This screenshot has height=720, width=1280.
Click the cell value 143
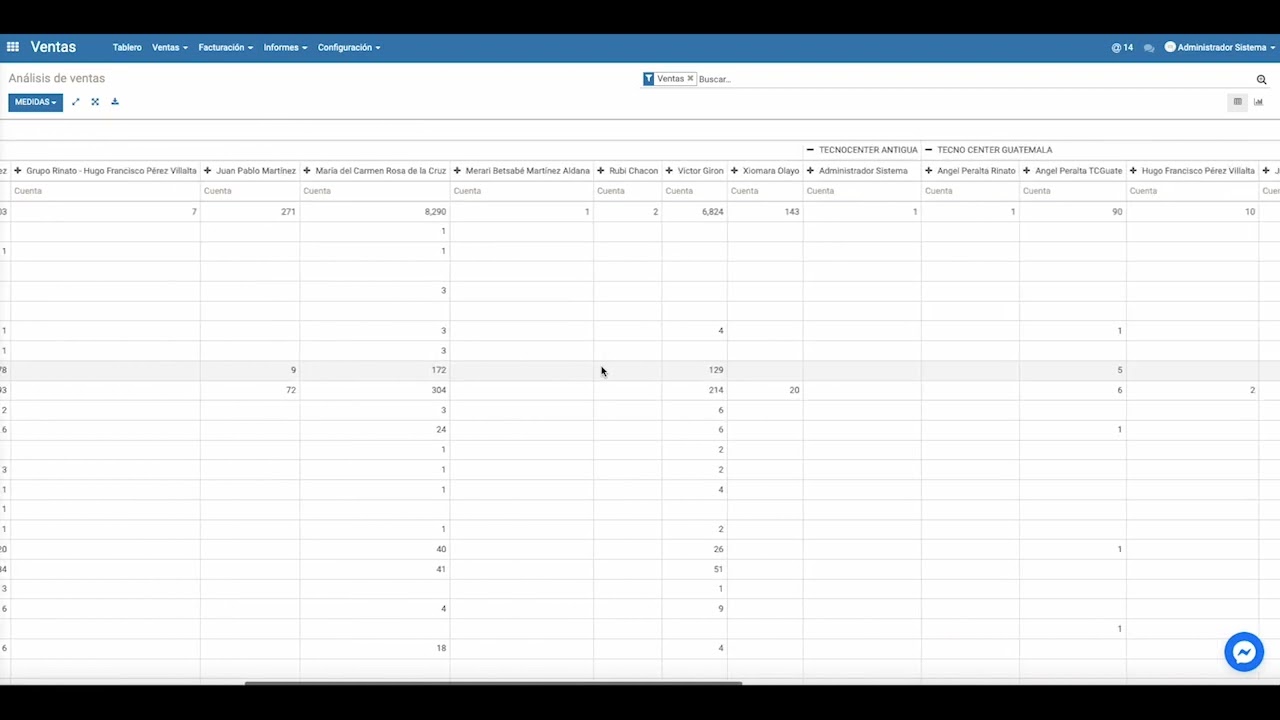[792, 212]
